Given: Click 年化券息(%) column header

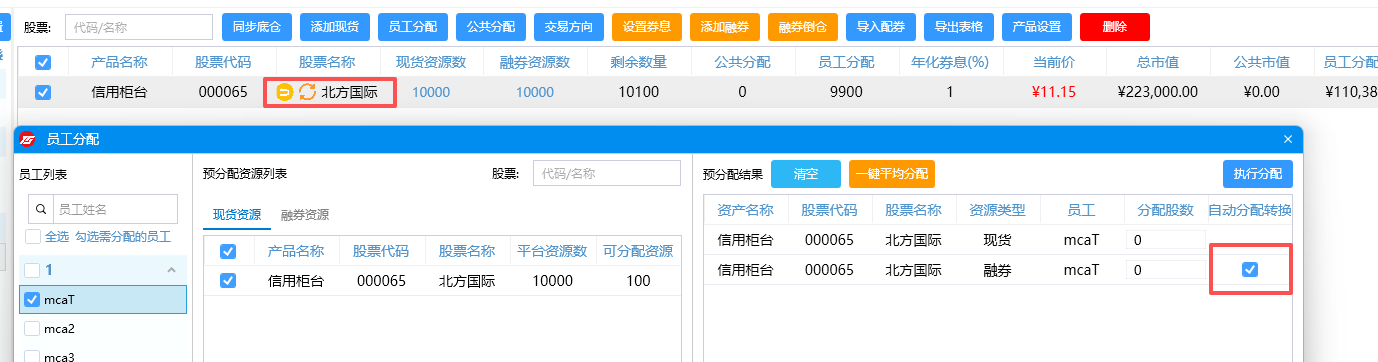Looking at the screenshot, I should pyautogui.click(x=950, y=62).
